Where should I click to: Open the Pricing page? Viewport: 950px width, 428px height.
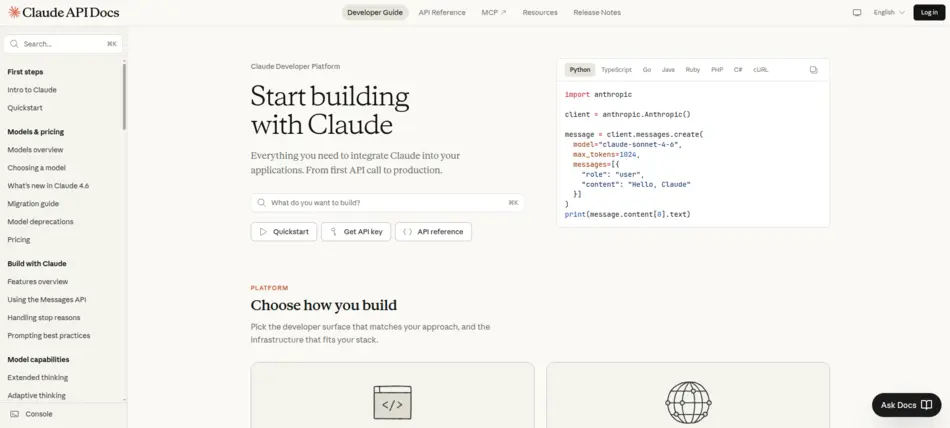tap(19, 239)
